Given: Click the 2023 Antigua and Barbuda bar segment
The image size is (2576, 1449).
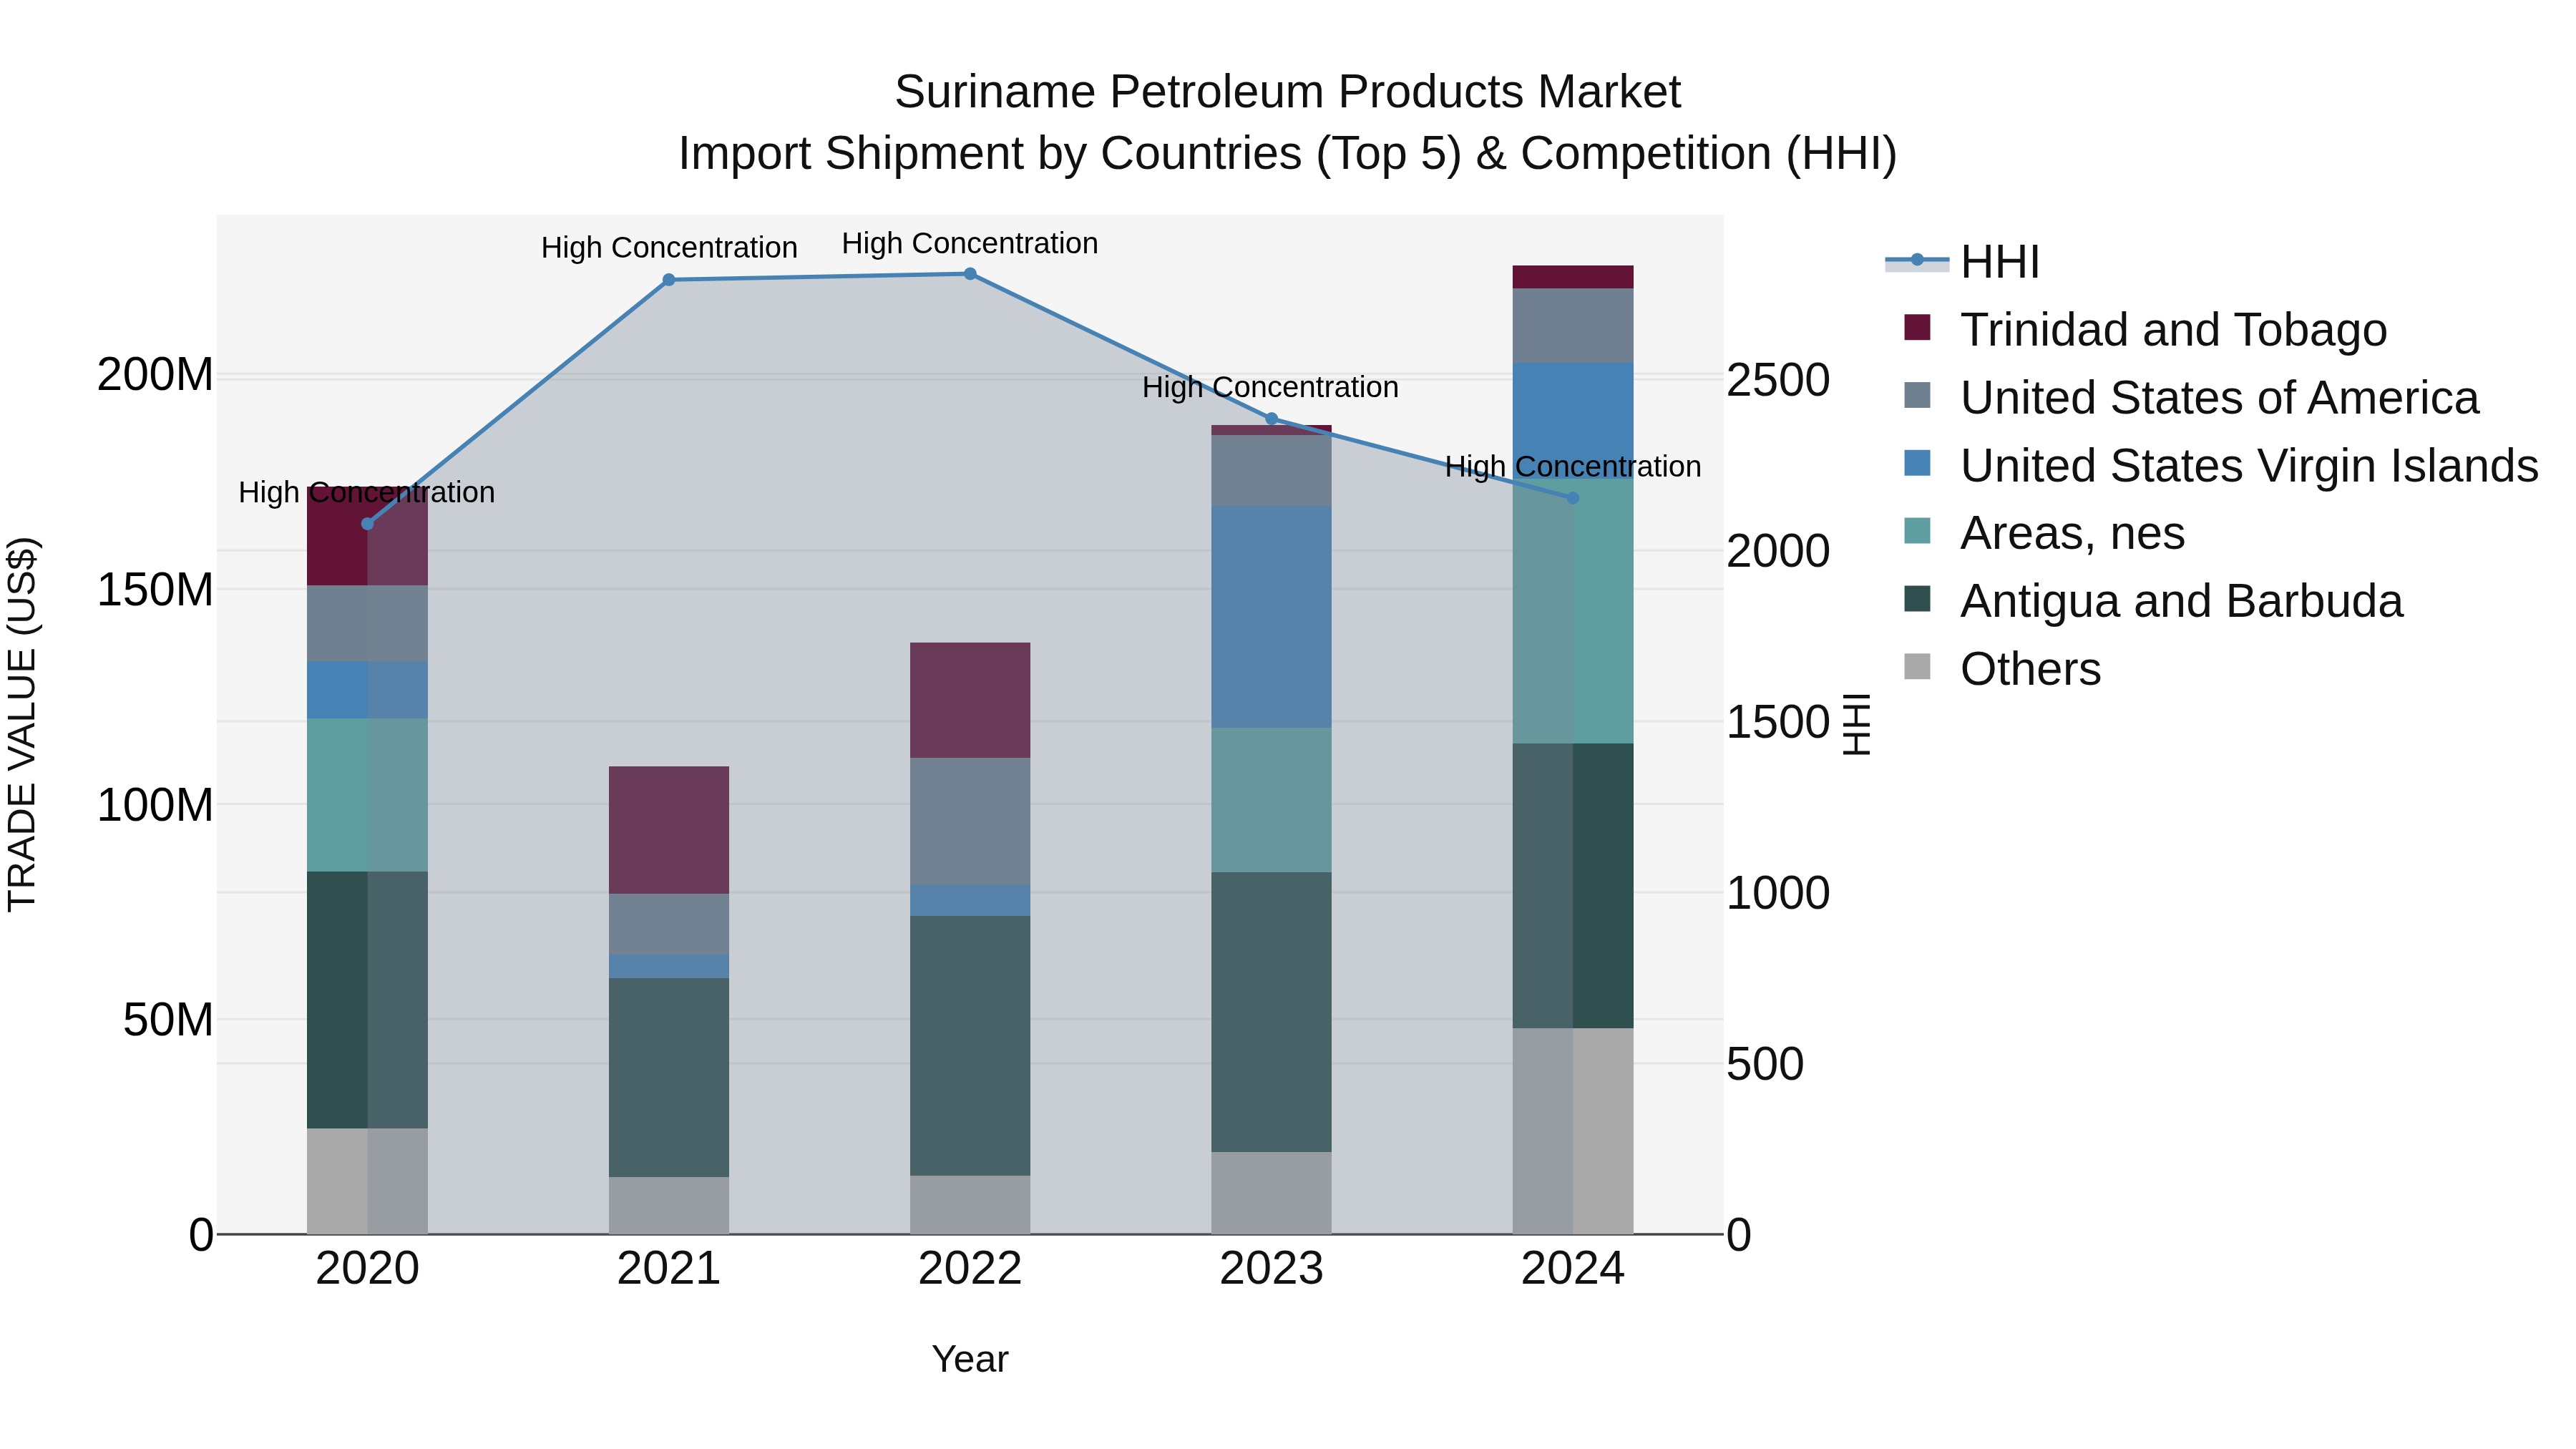Looking at the screenshot, I should pyautogui.click(x=1272, y=1012).
